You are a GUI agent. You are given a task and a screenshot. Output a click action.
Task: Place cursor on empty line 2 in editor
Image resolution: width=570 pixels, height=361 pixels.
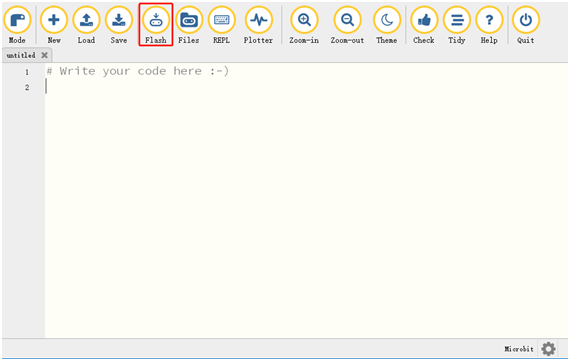click(x=306, y=87)
